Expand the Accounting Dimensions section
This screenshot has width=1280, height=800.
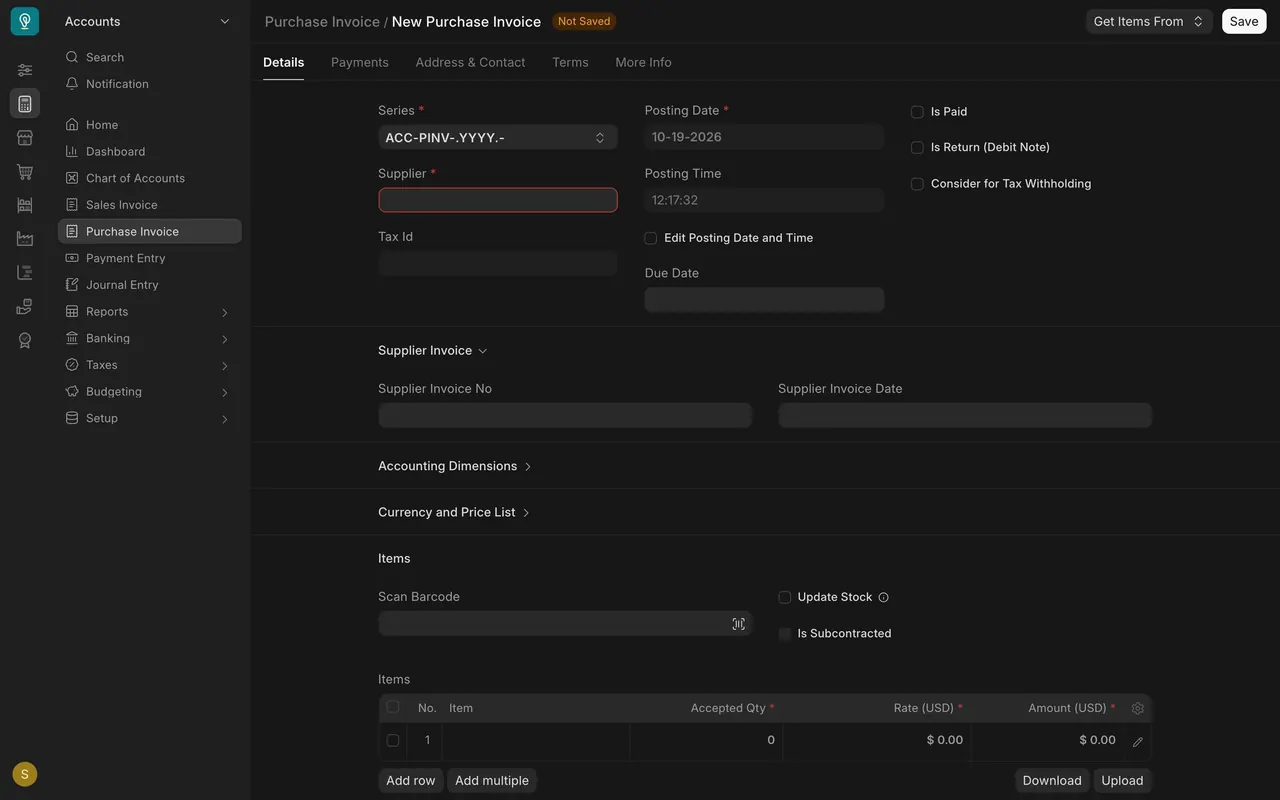coord(455,466)
